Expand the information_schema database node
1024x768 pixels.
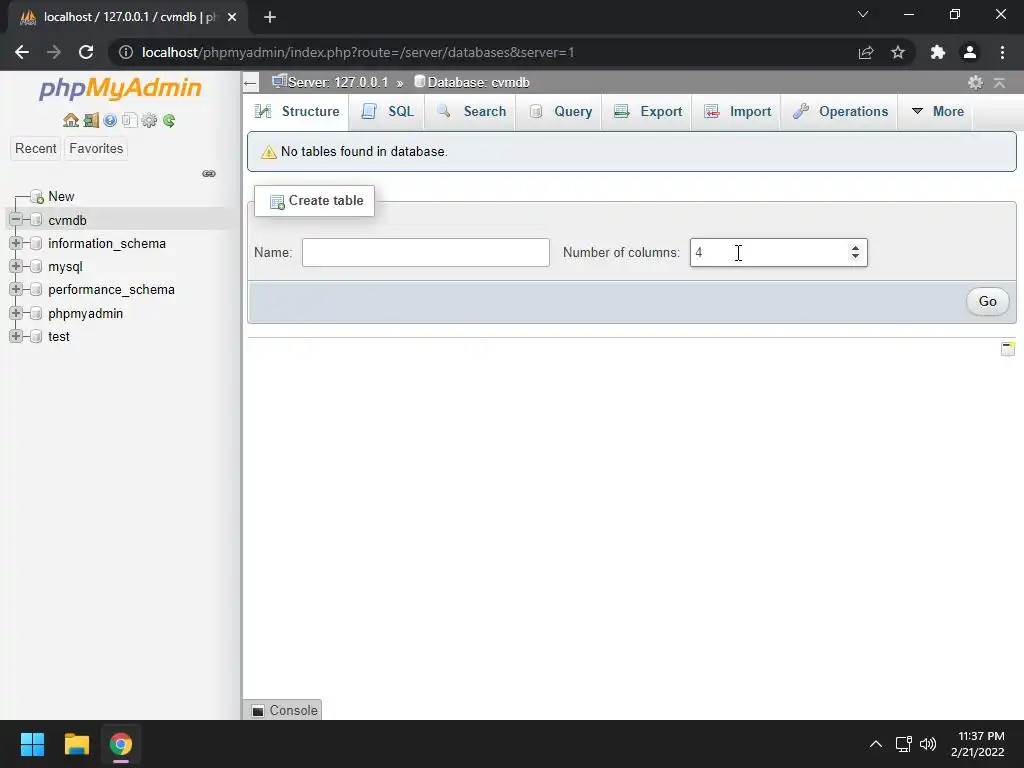(16, 243)
